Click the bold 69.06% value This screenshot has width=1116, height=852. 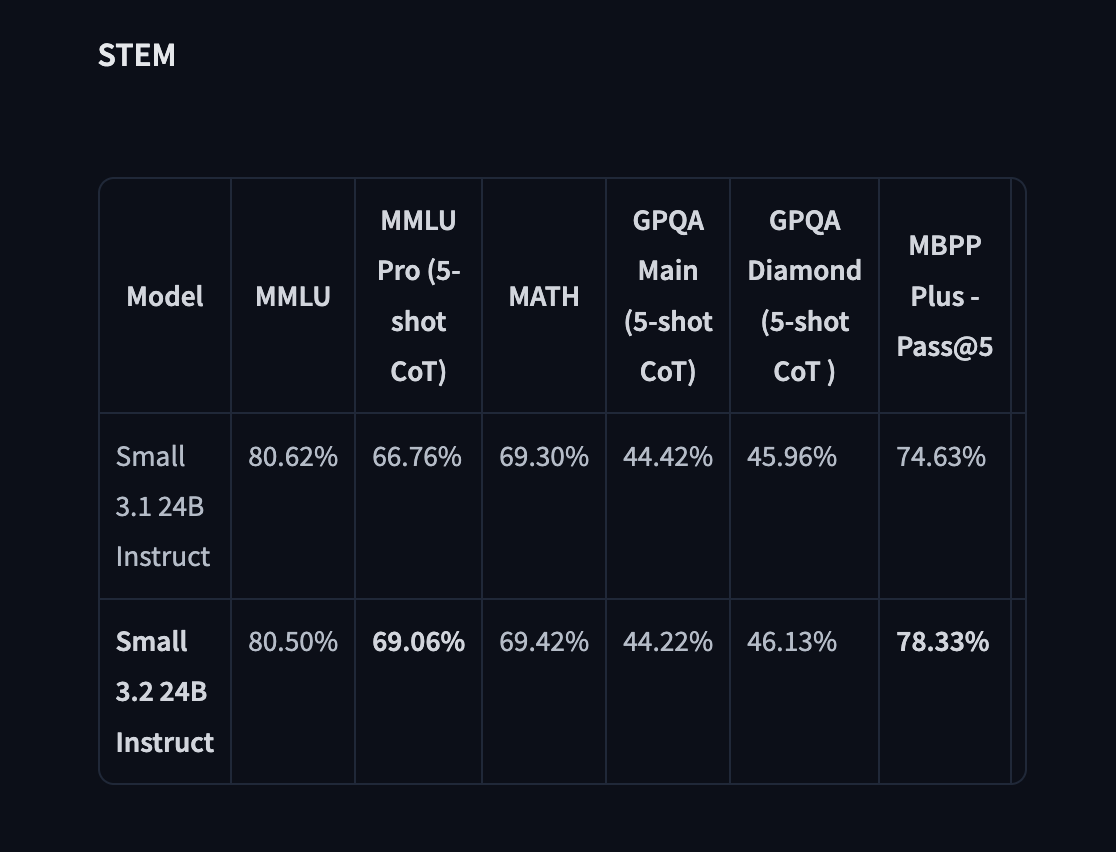418,641
